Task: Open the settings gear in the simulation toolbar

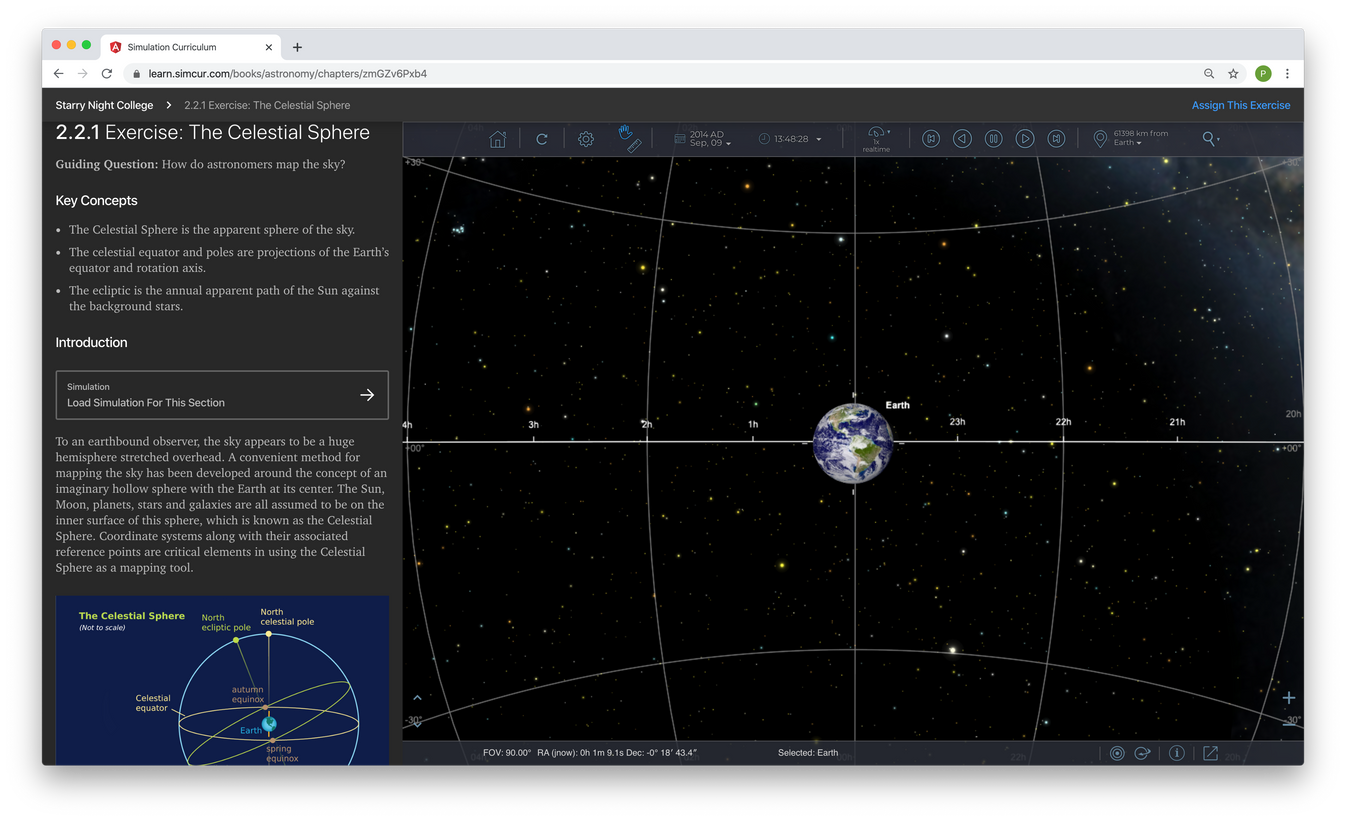Action: point(585,138)
